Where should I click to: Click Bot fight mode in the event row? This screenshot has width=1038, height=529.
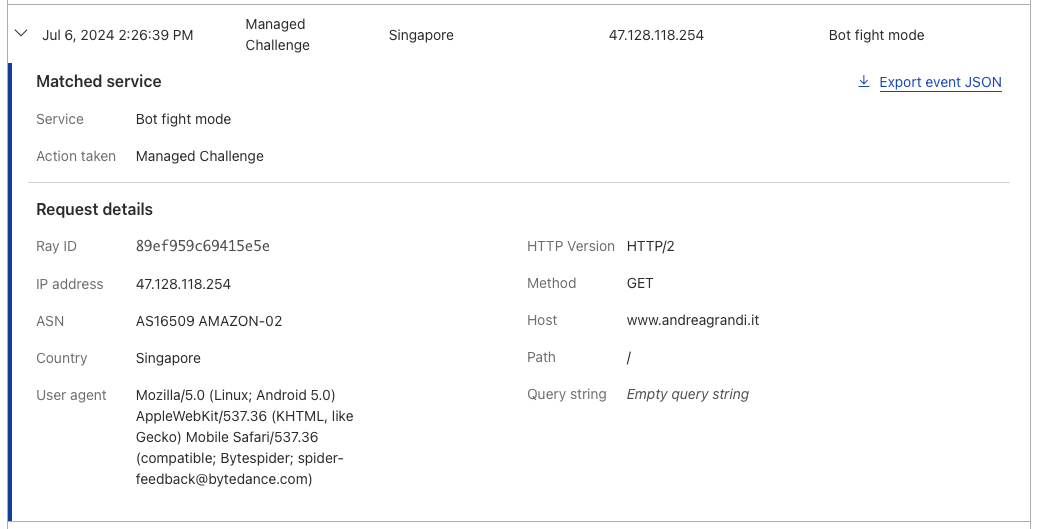click(x=876, y=35)
